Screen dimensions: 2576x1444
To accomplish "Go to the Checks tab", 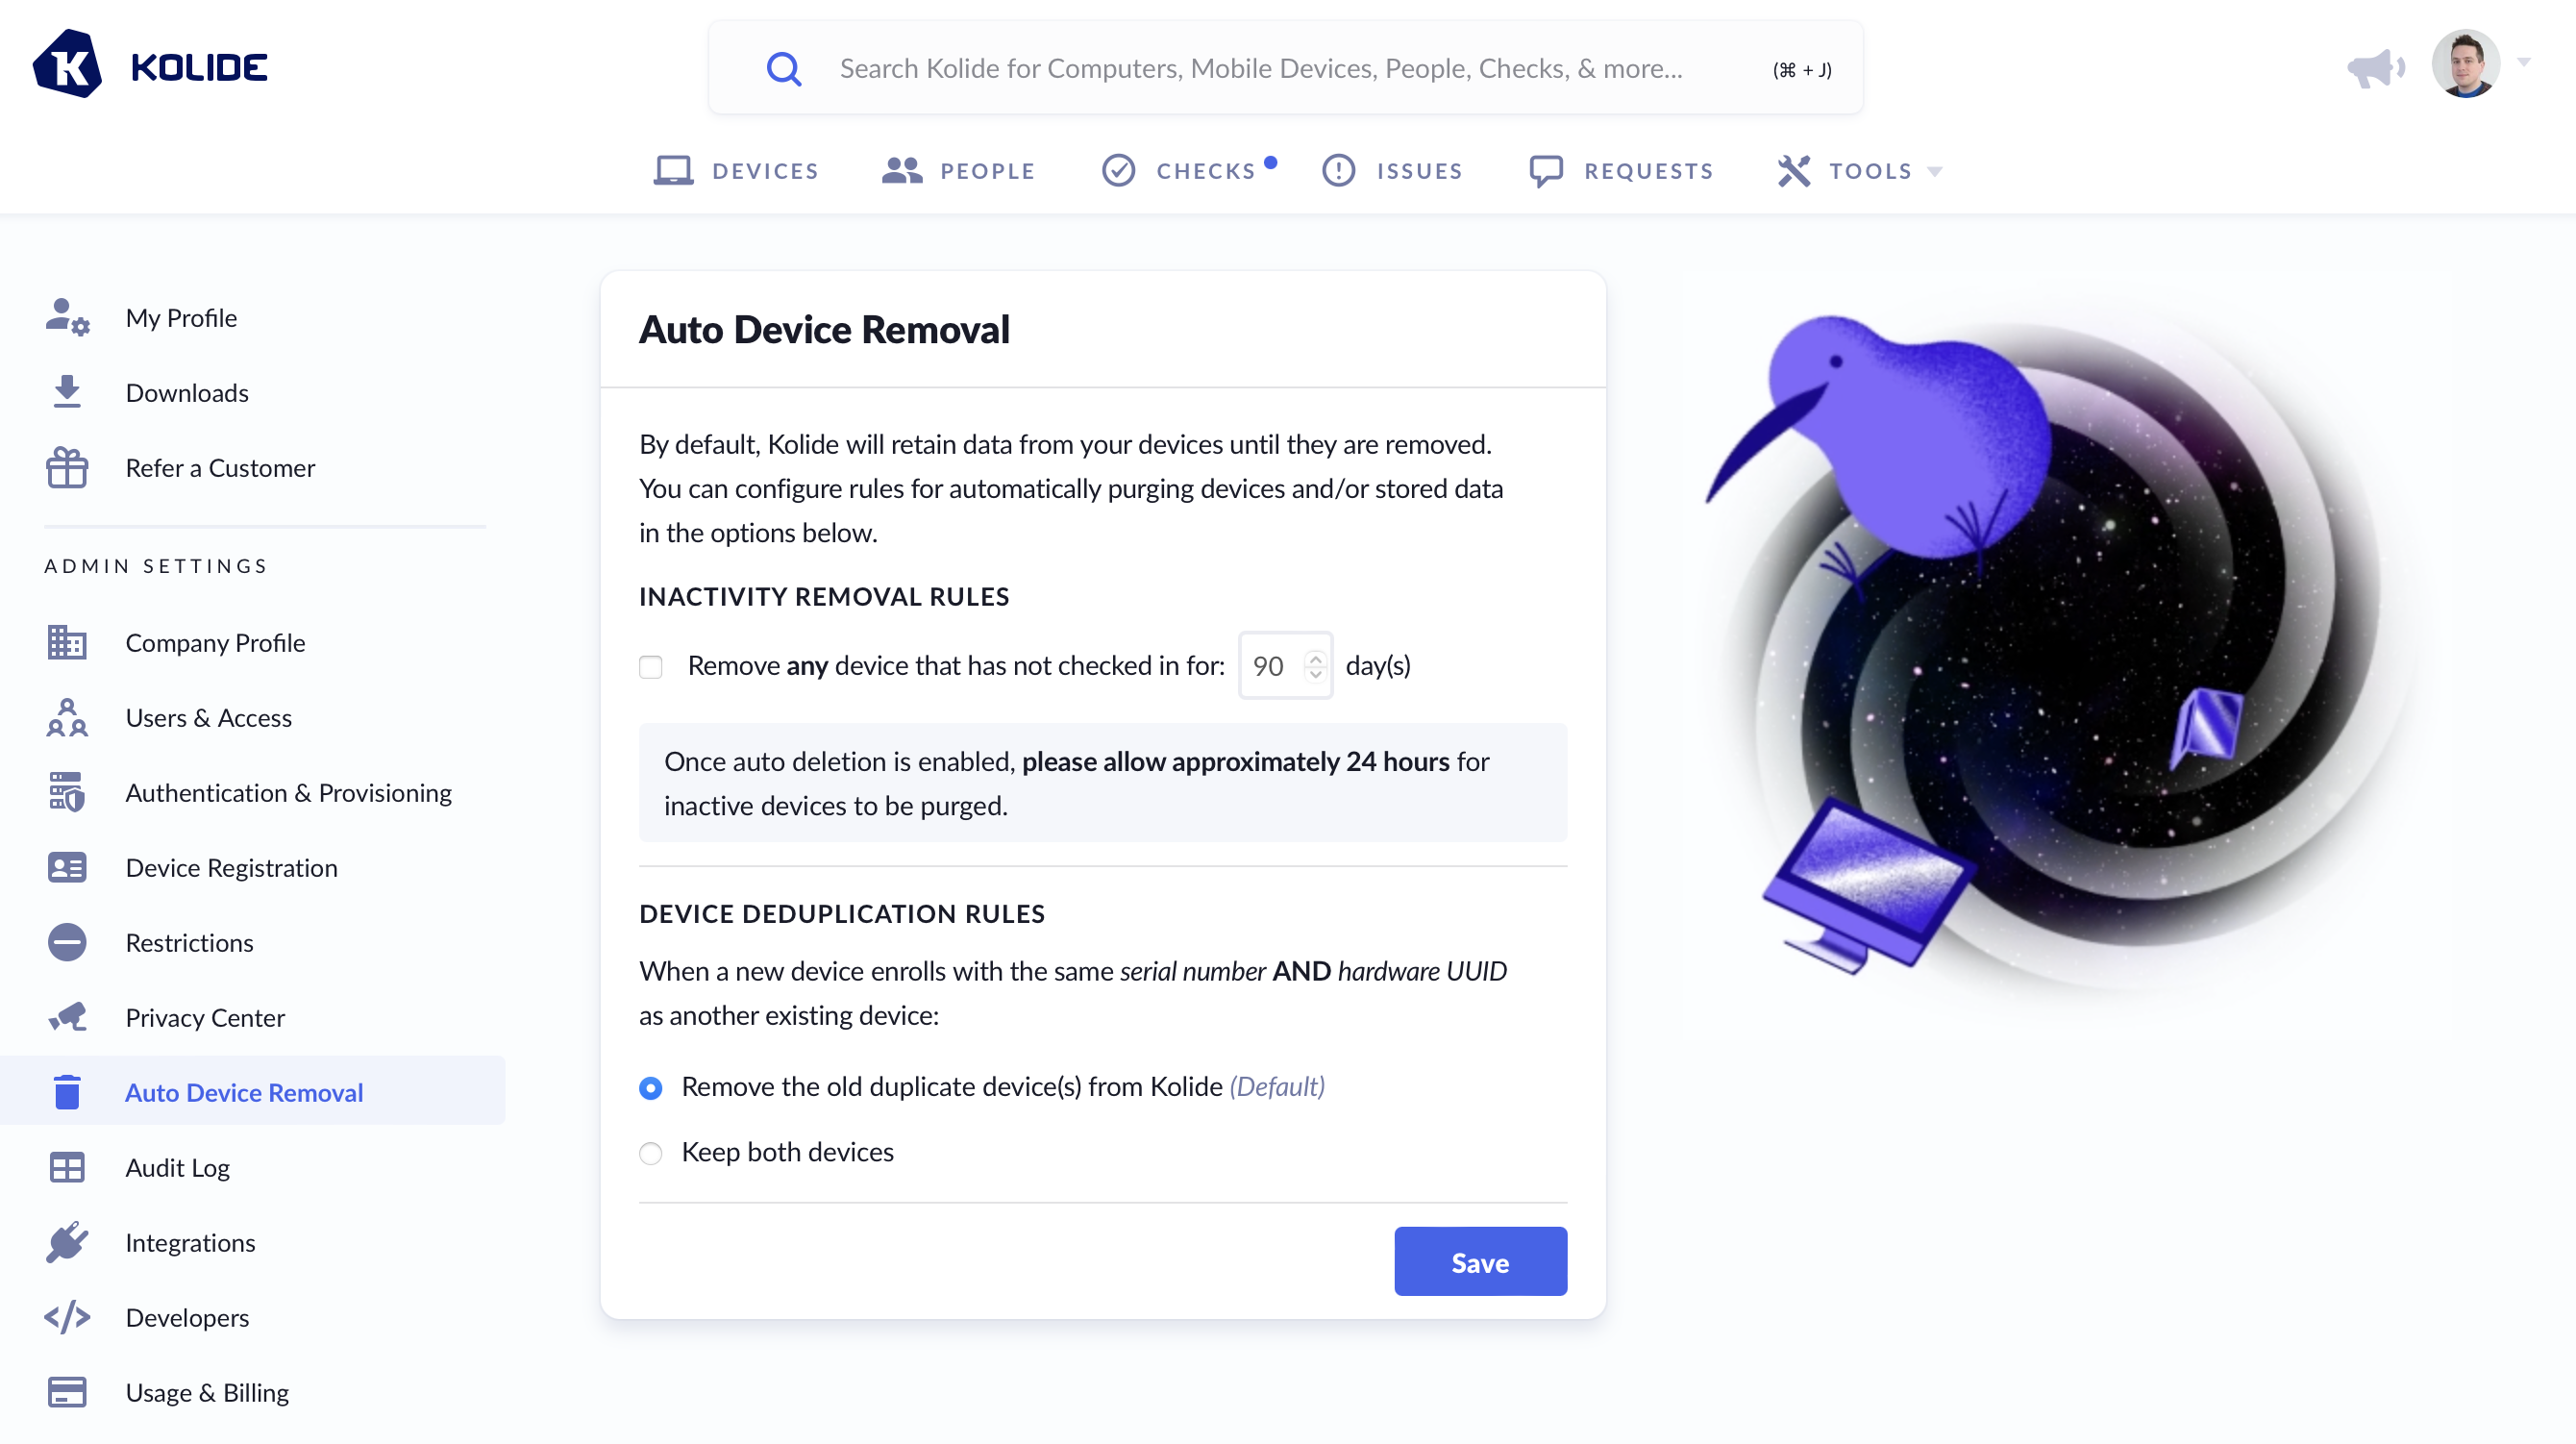I will 1188,171.
